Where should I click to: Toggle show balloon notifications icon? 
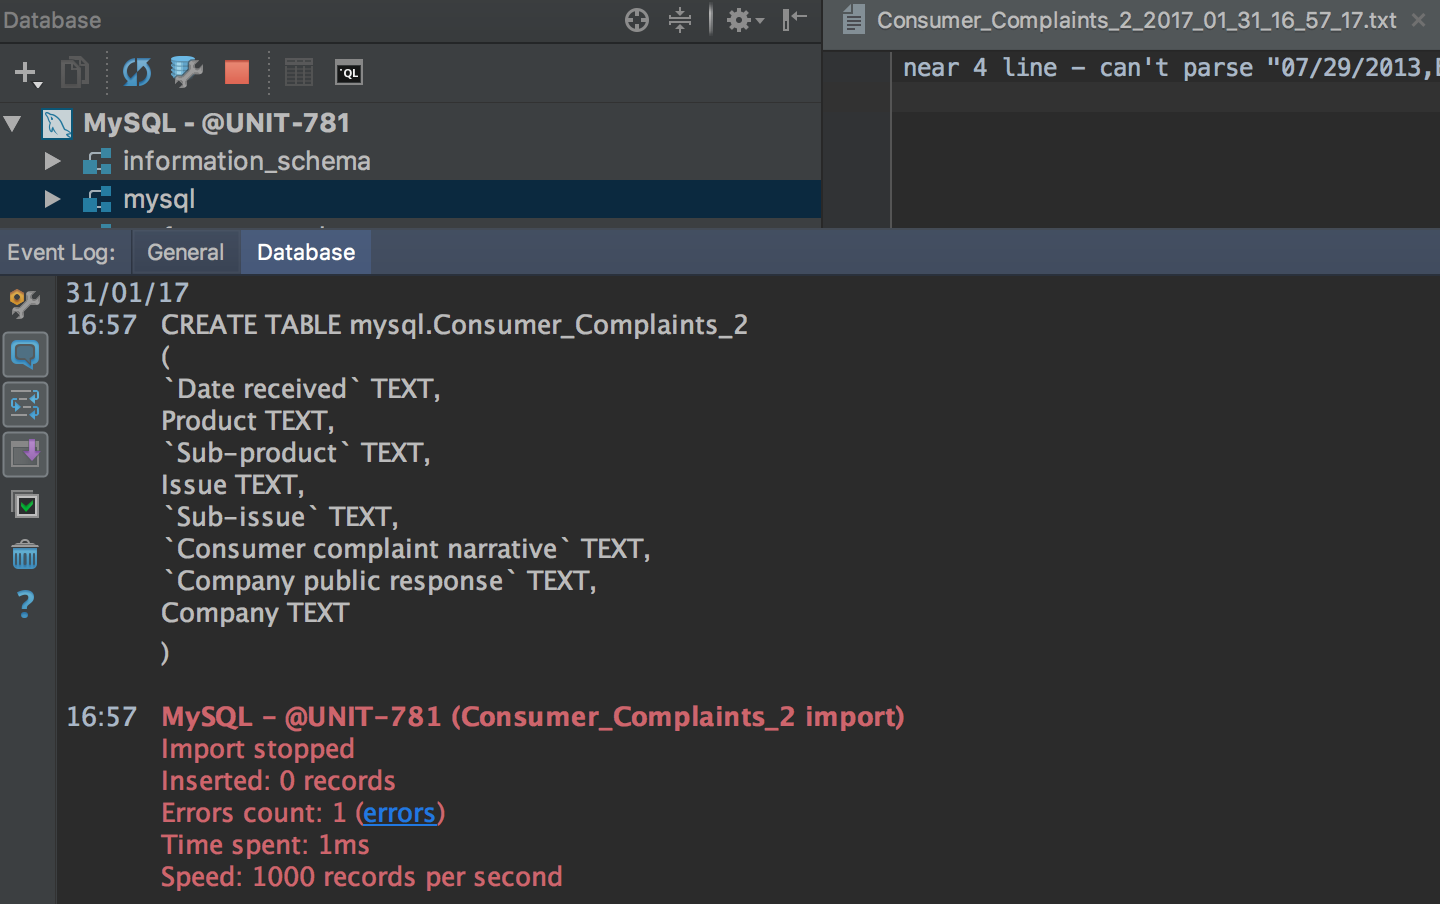click(25, 355)
